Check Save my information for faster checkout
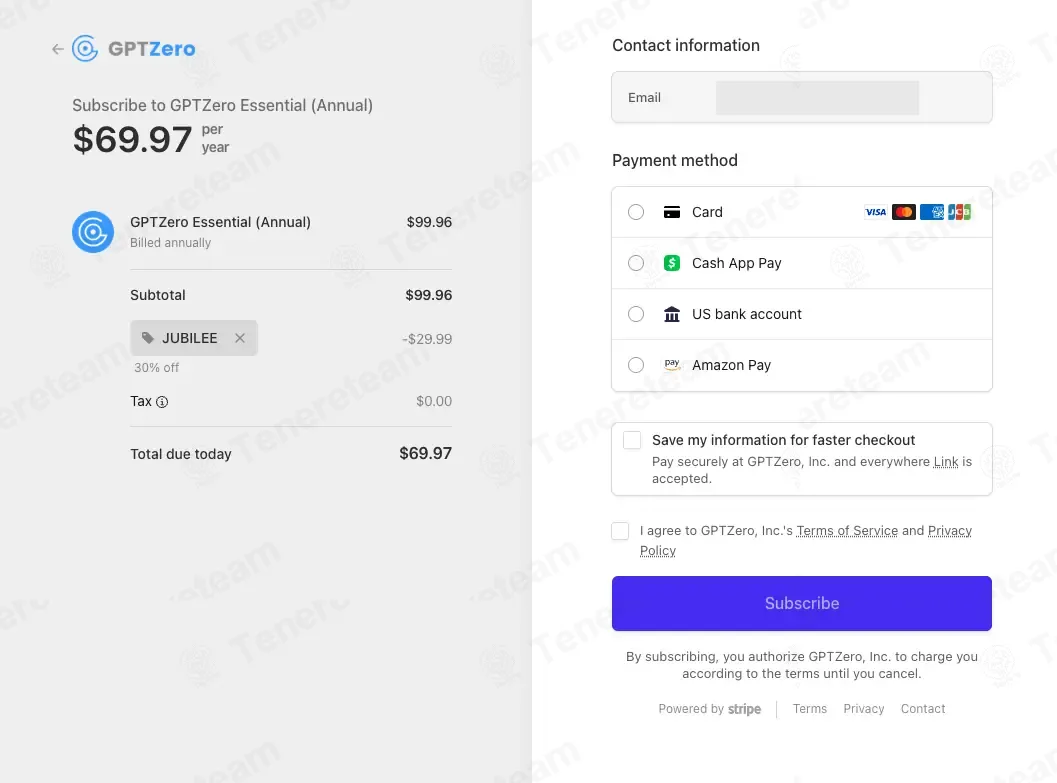This screenshot has width=1057, height=783. pyautogui.click(x=632, y=441)
